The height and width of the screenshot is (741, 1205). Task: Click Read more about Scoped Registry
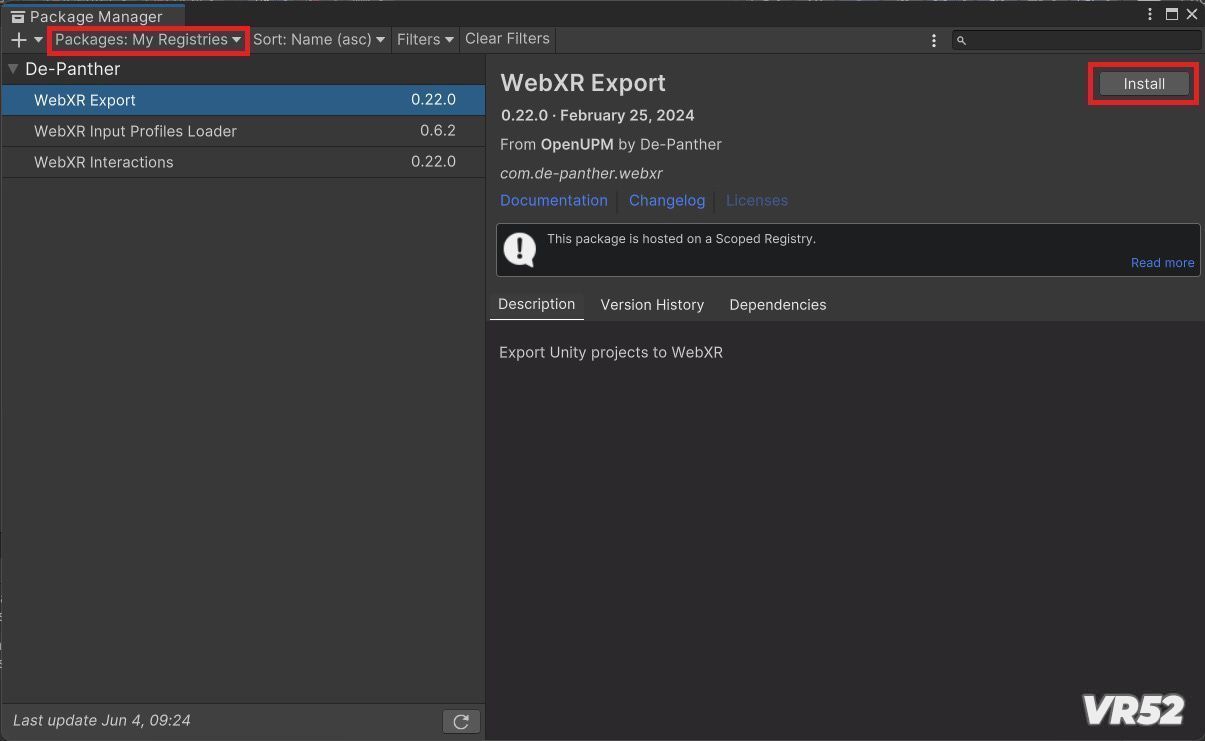pos(1162,263)
